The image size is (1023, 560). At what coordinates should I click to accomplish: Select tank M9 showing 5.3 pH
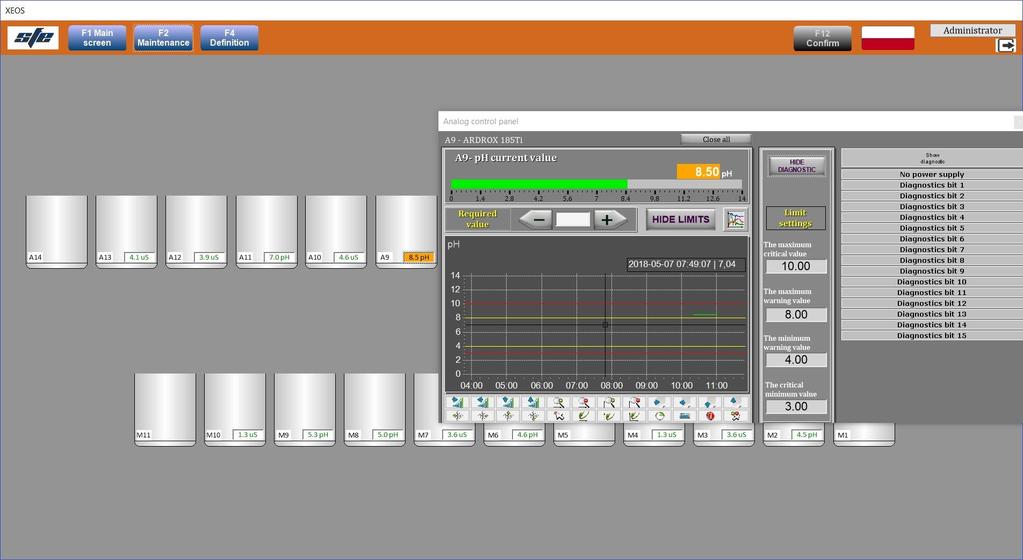point(305,409)
